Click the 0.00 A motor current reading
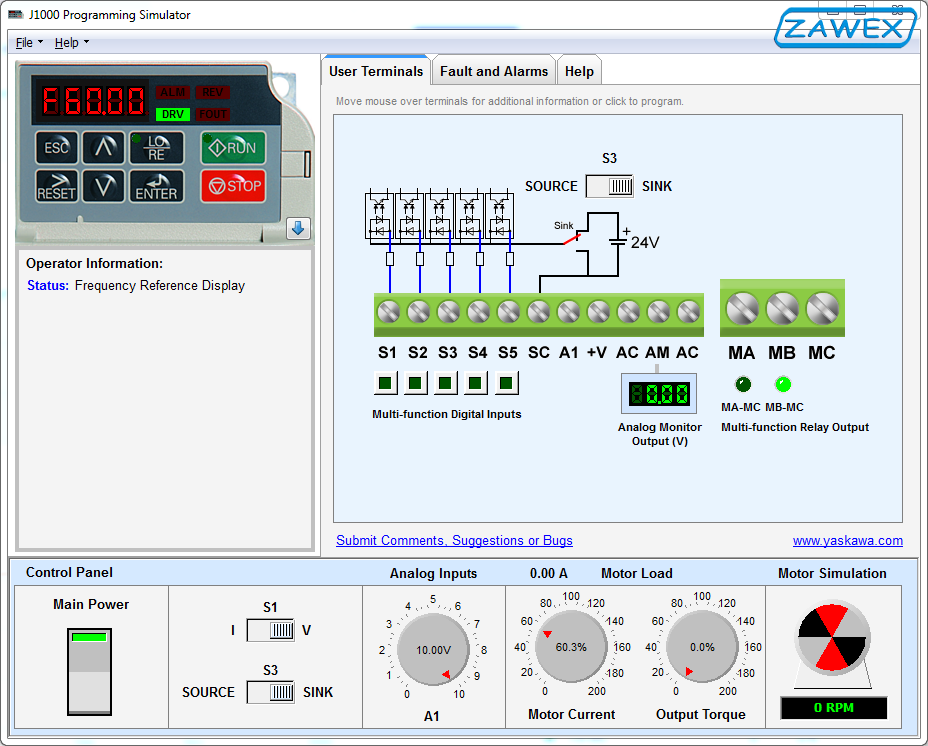The image size is (928, 746). 549,573
